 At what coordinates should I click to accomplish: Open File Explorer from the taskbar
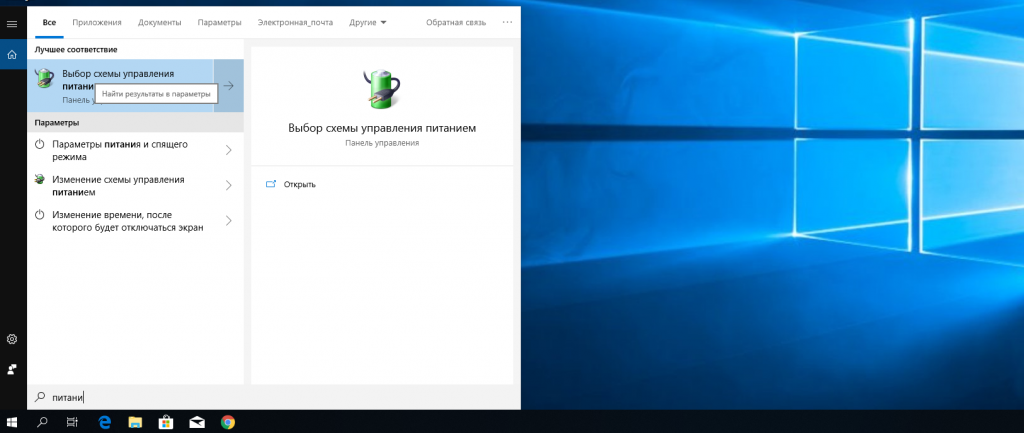(x=135, y=422)
